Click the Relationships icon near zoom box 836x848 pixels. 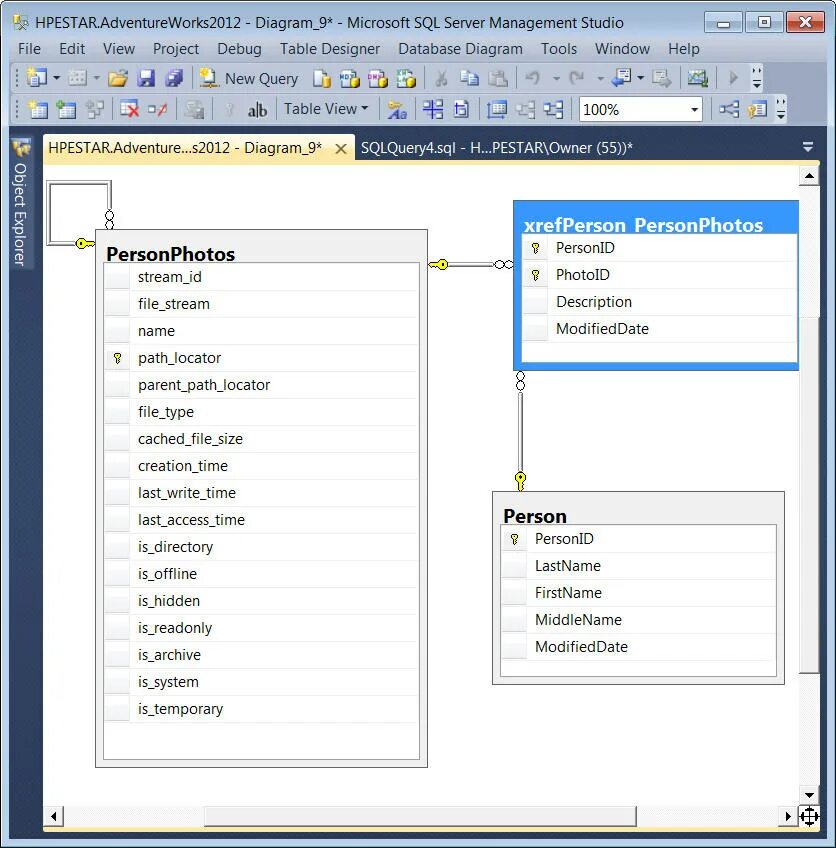(728, 110)
